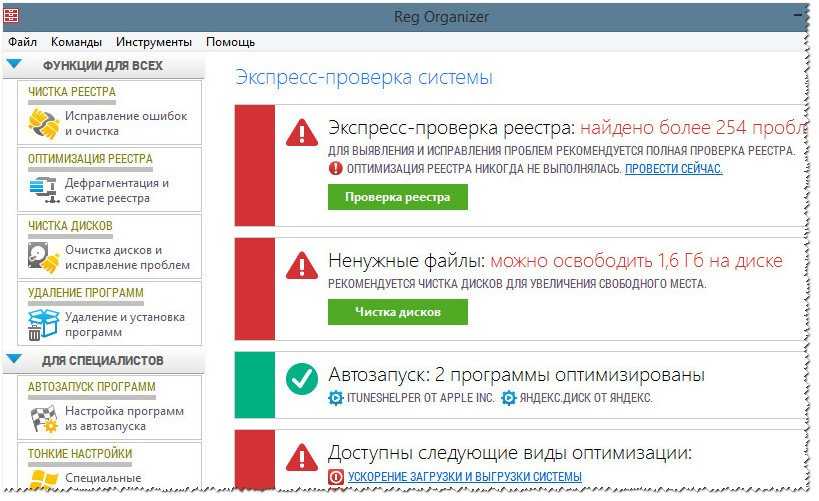Viewport: 819px width, 501px height.
Task: Click Доступны следующие виды оптимизации heading
Action: tap(510, 452)
